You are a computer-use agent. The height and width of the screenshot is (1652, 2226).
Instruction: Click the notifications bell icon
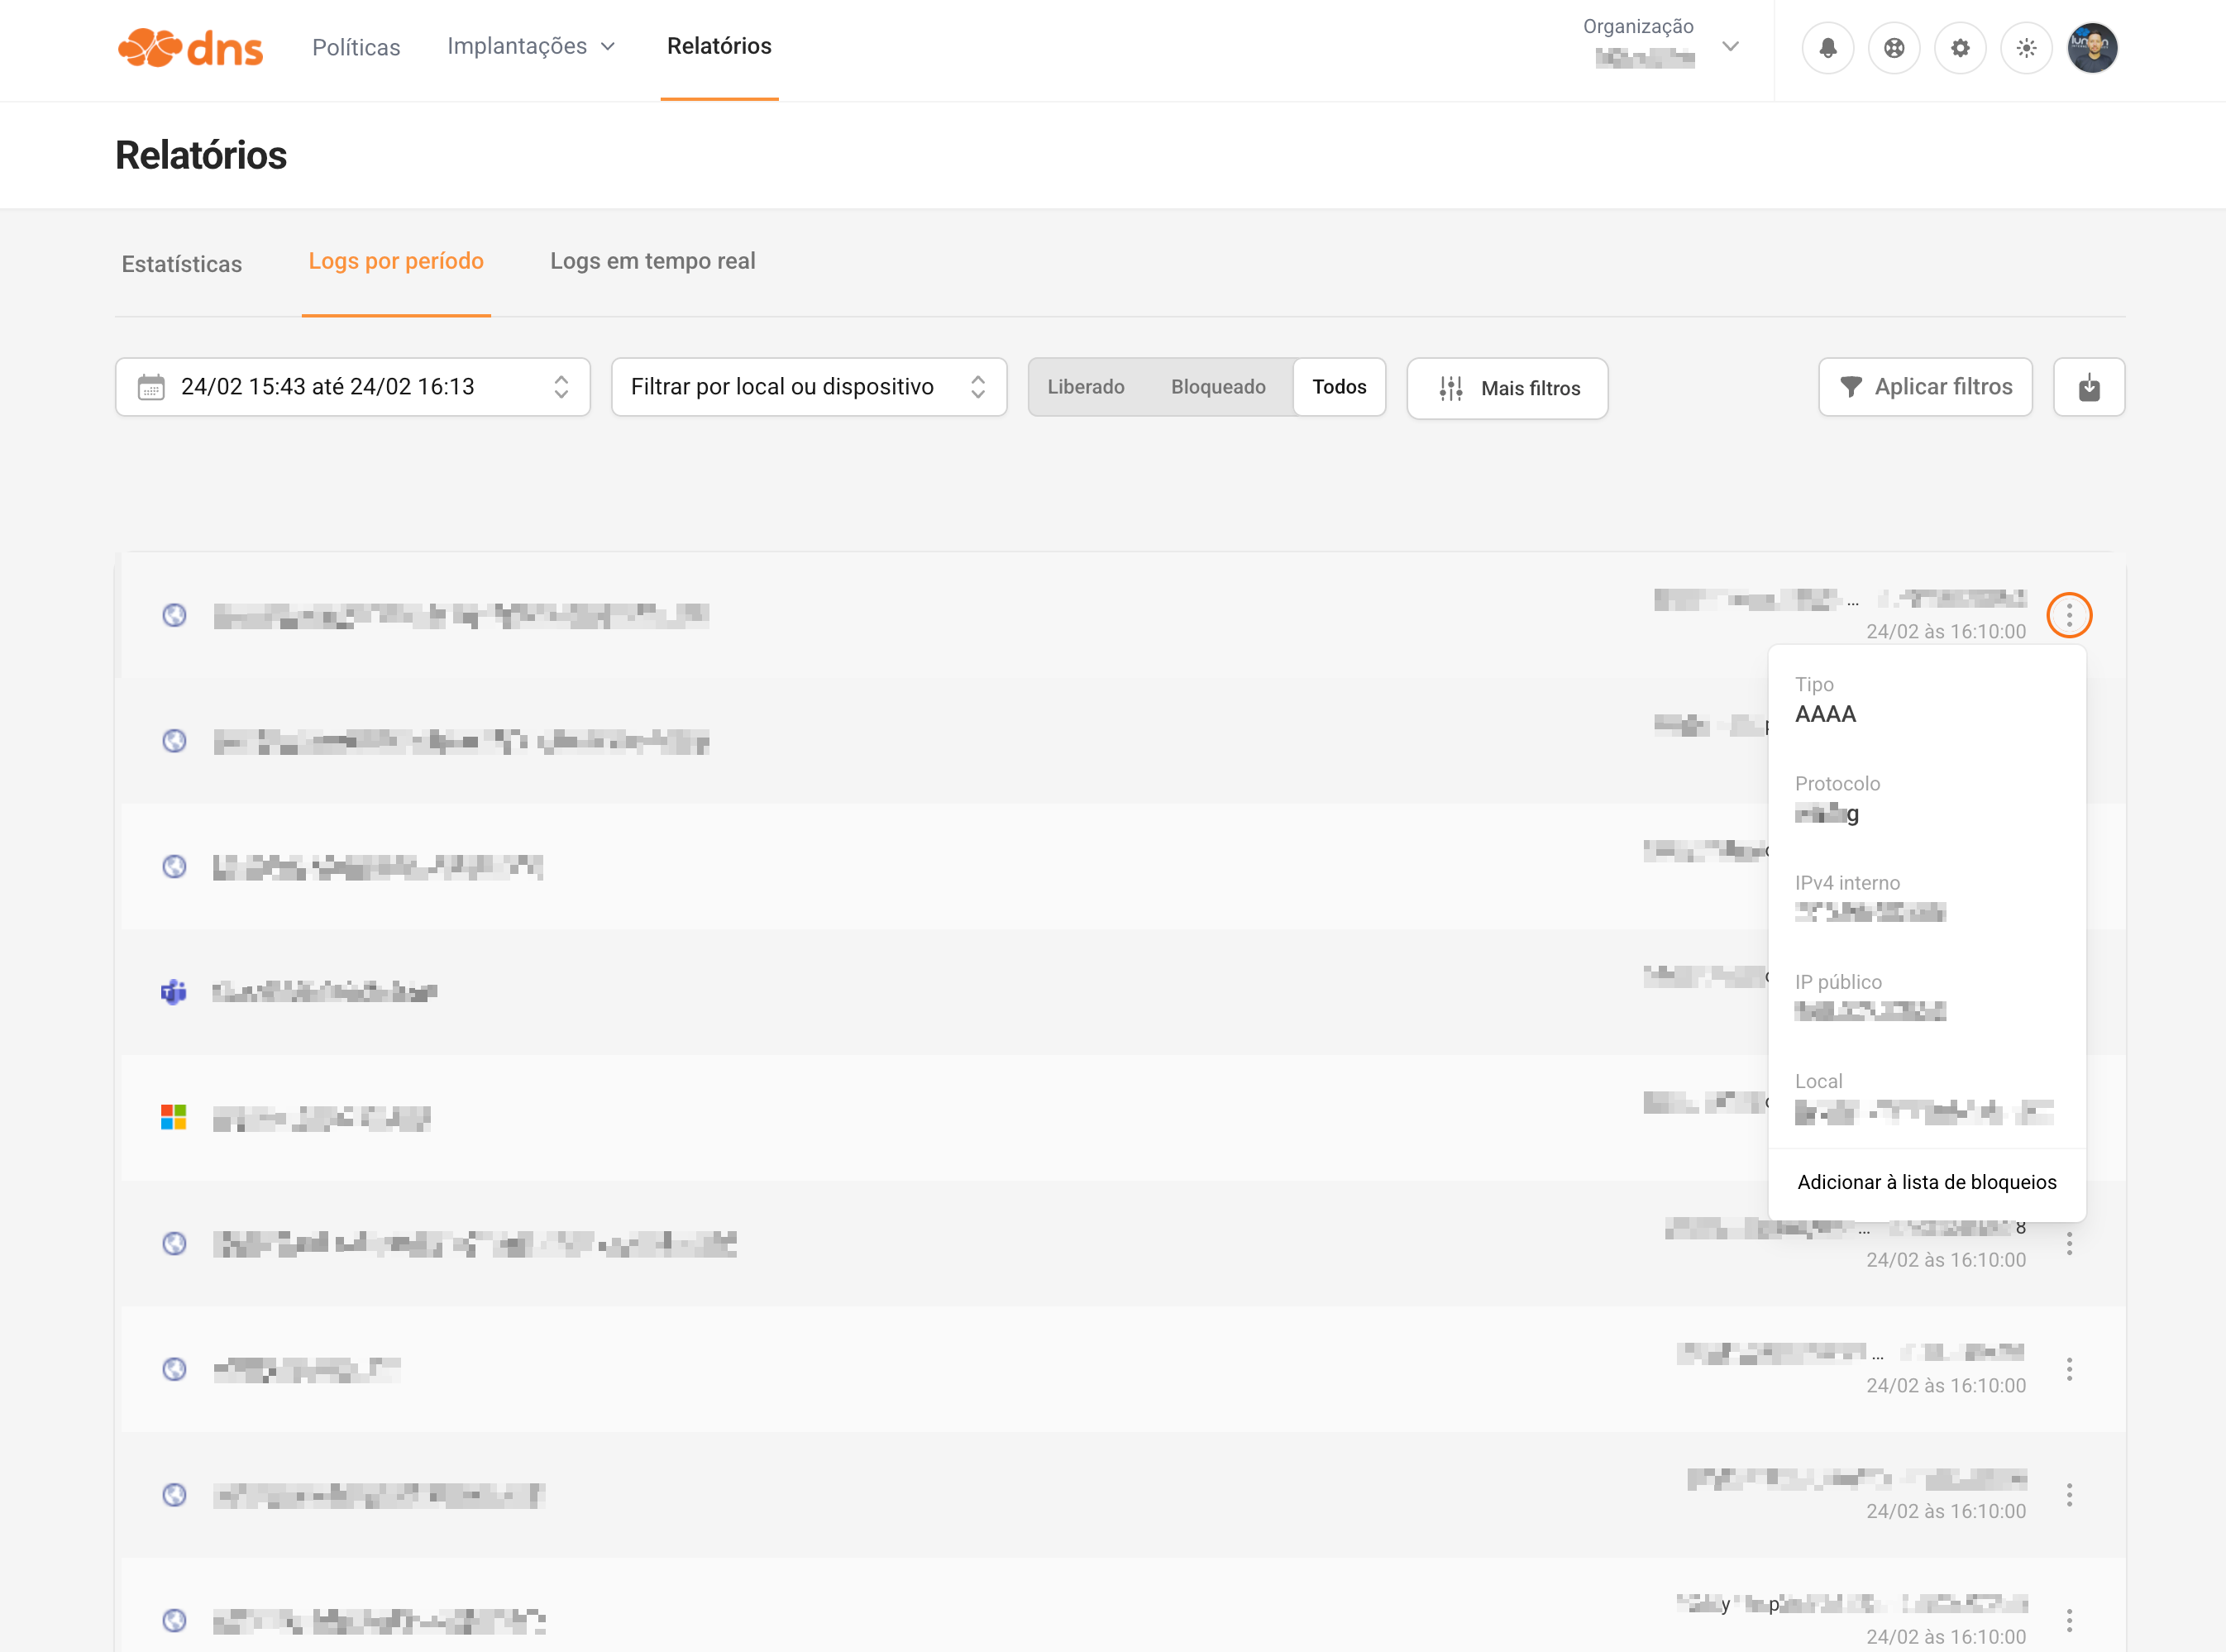coord(1827,47)
